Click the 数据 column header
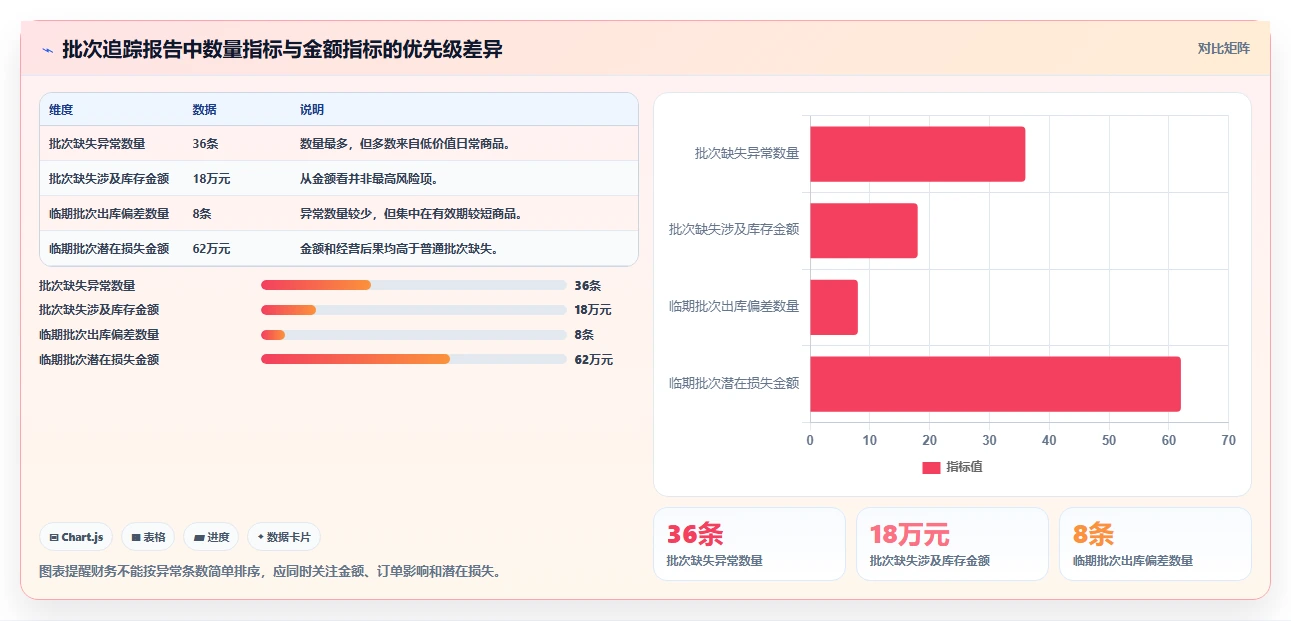Screen dimensions: 1291x621 pyautogui.click(x=204, y=110)
